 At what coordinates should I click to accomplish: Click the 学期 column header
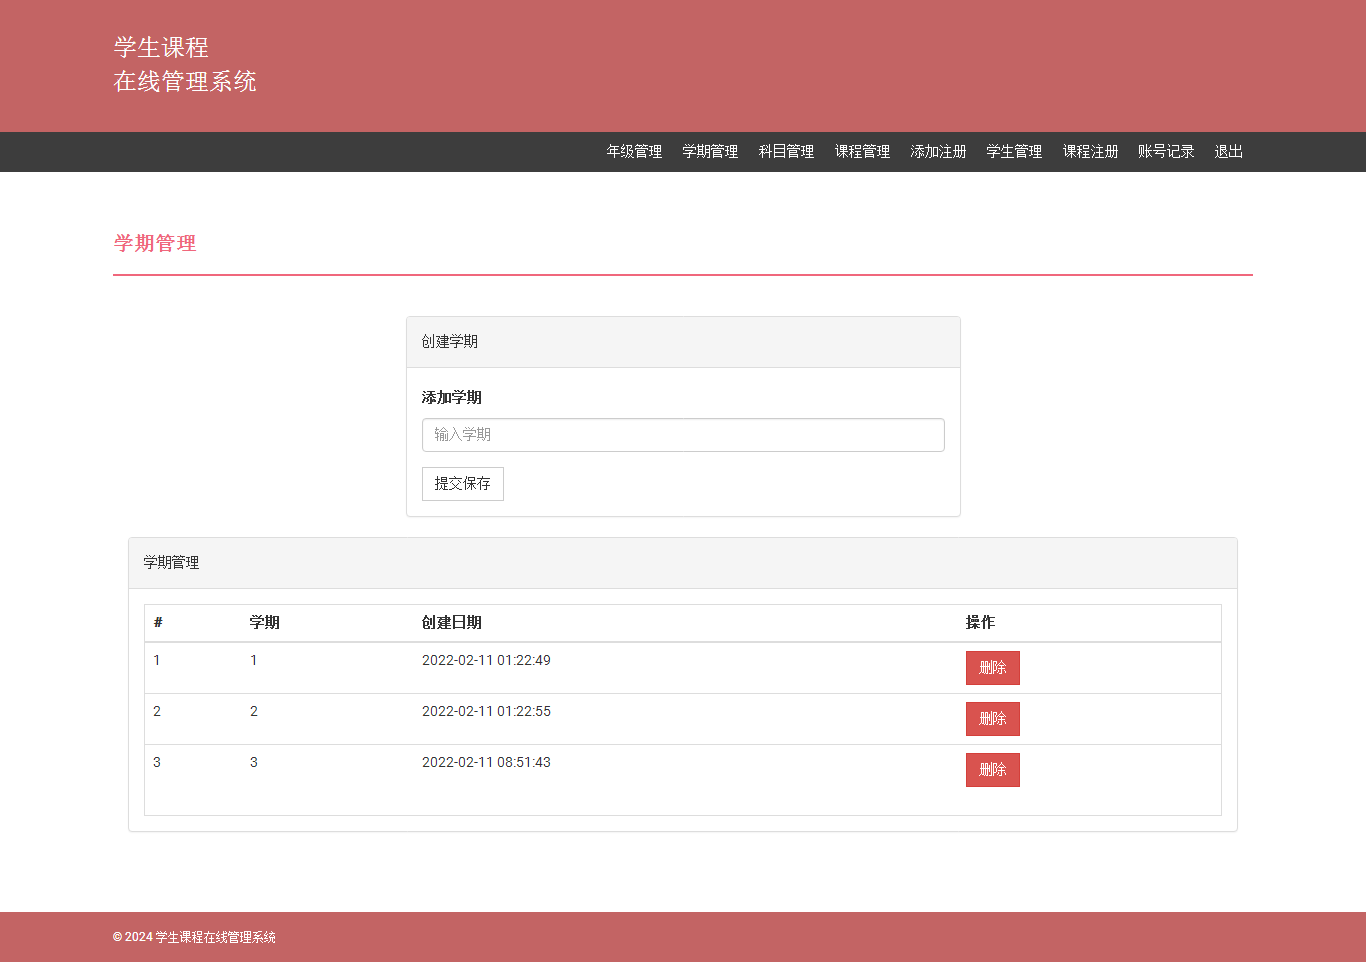tap(265, 623)
